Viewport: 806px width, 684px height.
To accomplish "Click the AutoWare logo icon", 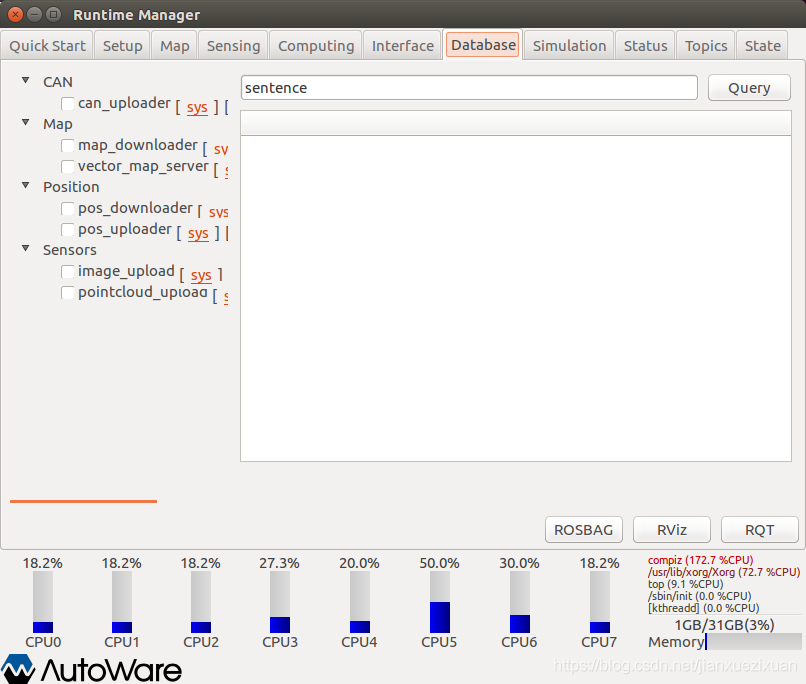I will pyautogui.click(x=18, y=669).
